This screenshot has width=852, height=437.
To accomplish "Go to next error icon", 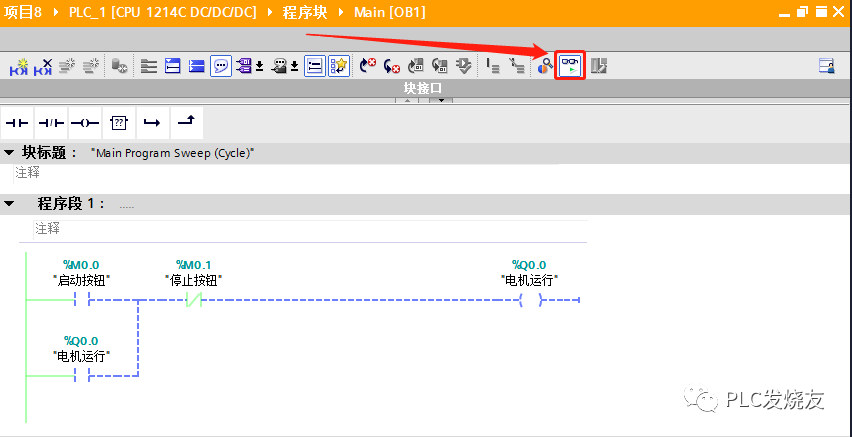I will coord(368,66).
